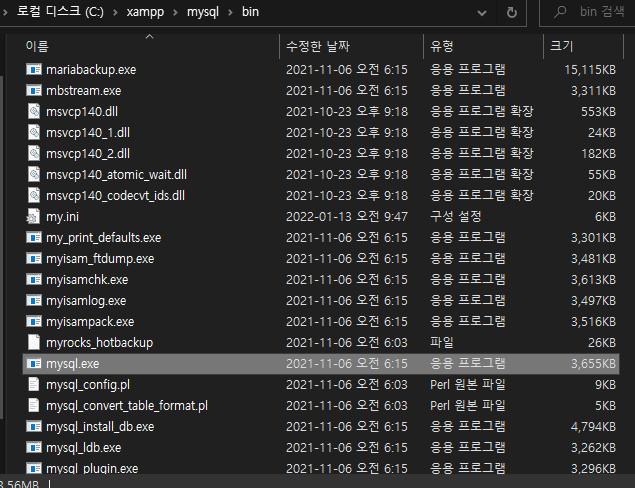
Task: Select file name msvcp140_atomic_wait.dll
Action: 116,175
